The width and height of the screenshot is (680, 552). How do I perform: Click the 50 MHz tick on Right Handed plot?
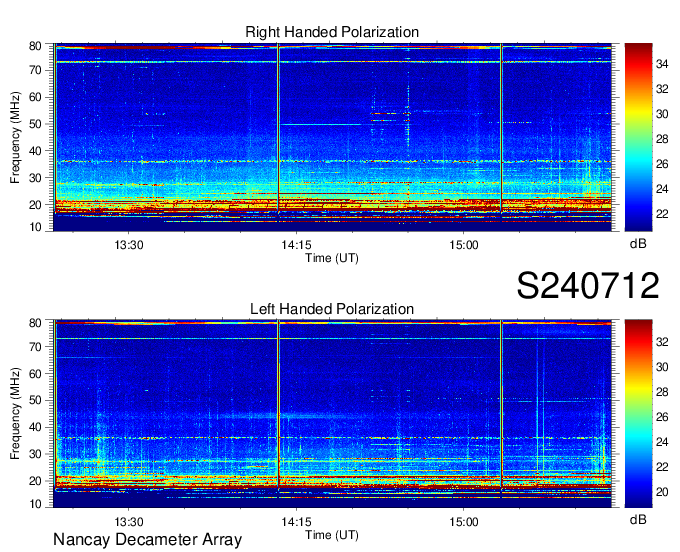coord(35,124)
